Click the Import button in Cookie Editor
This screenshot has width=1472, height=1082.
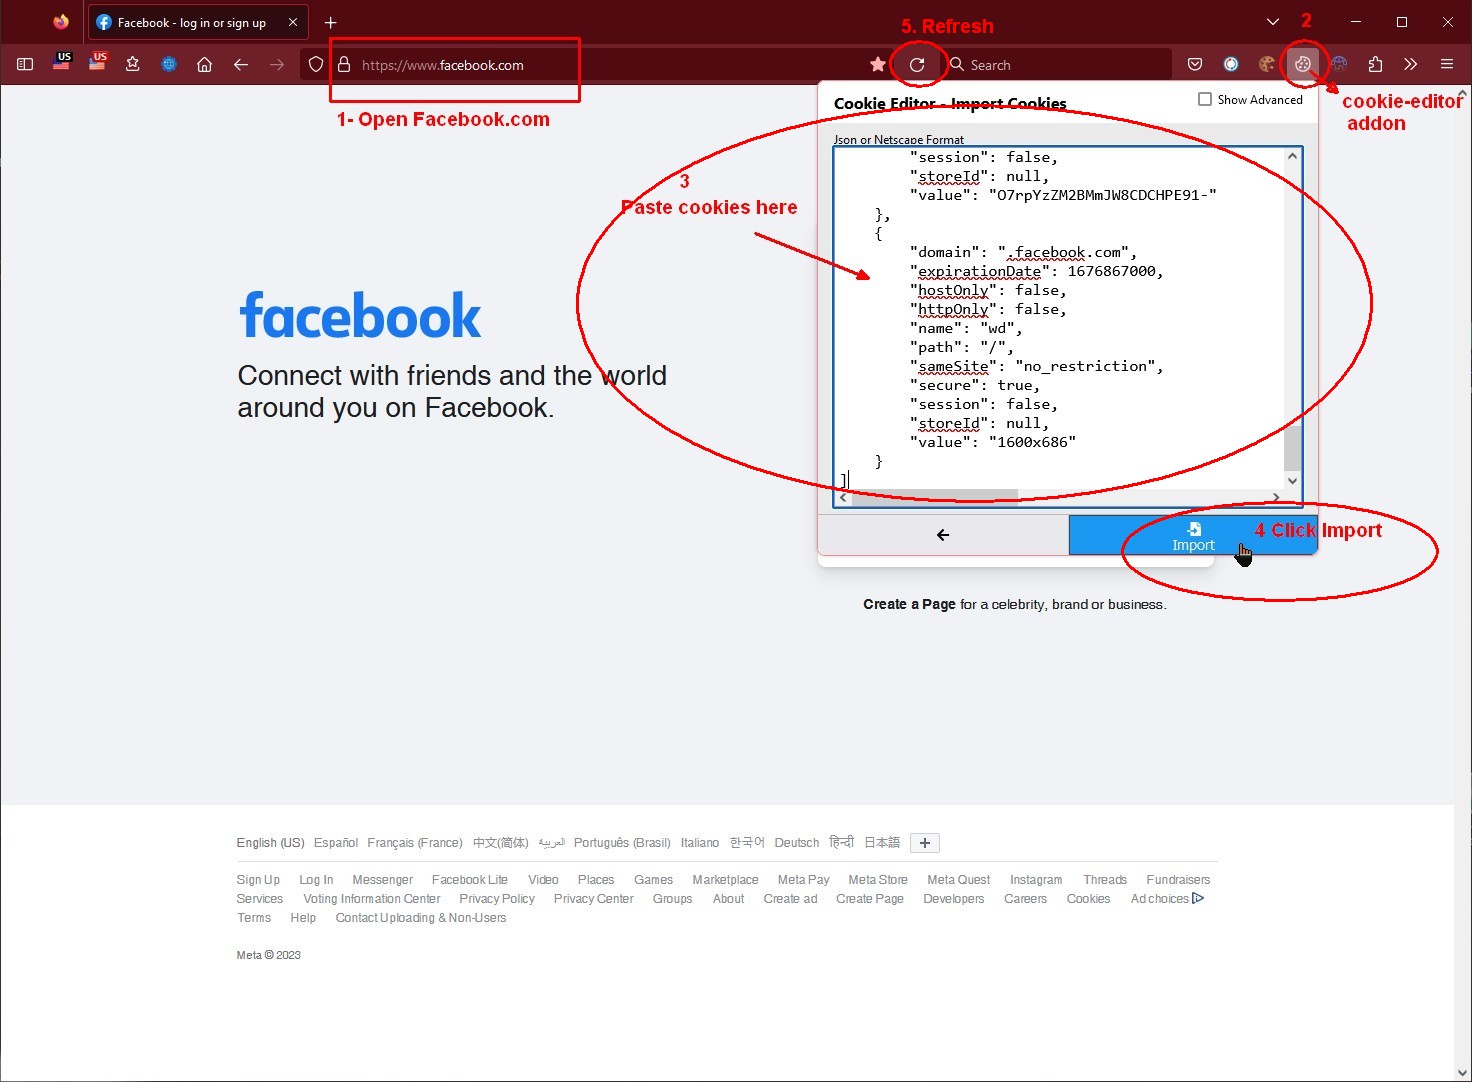1192,536
